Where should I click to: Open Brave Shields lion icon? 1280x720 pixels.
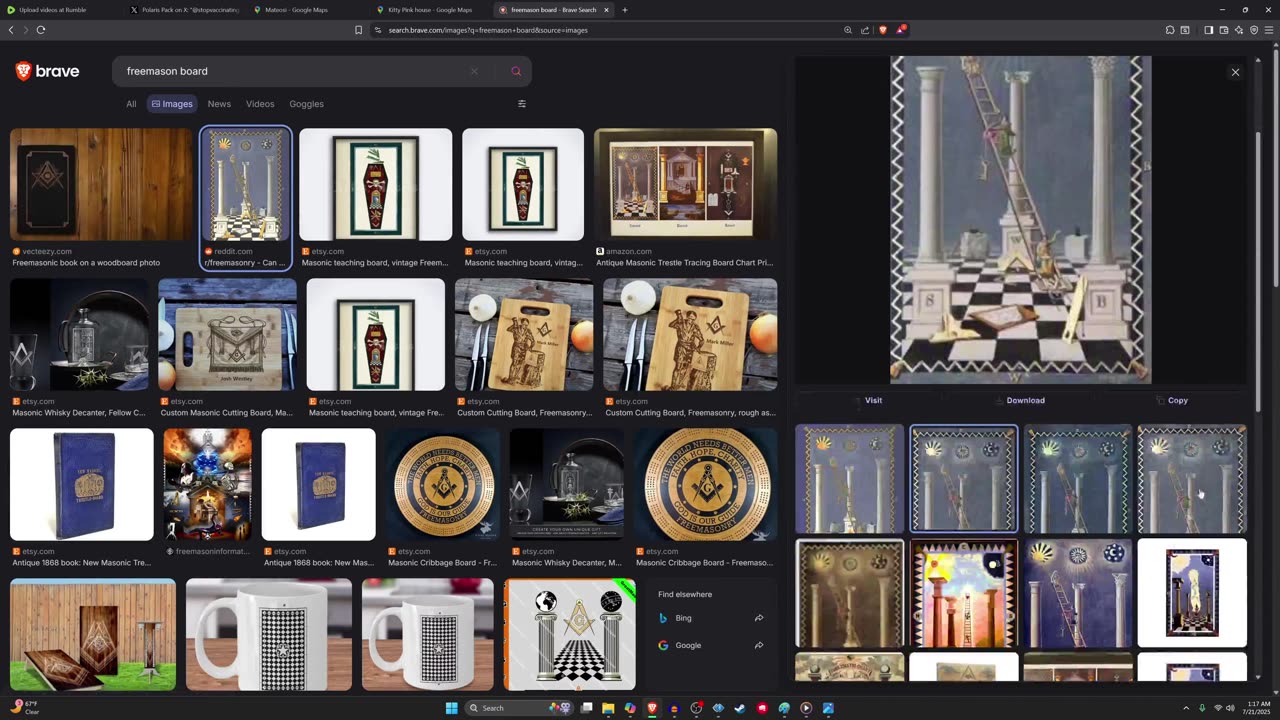point(882,30)
